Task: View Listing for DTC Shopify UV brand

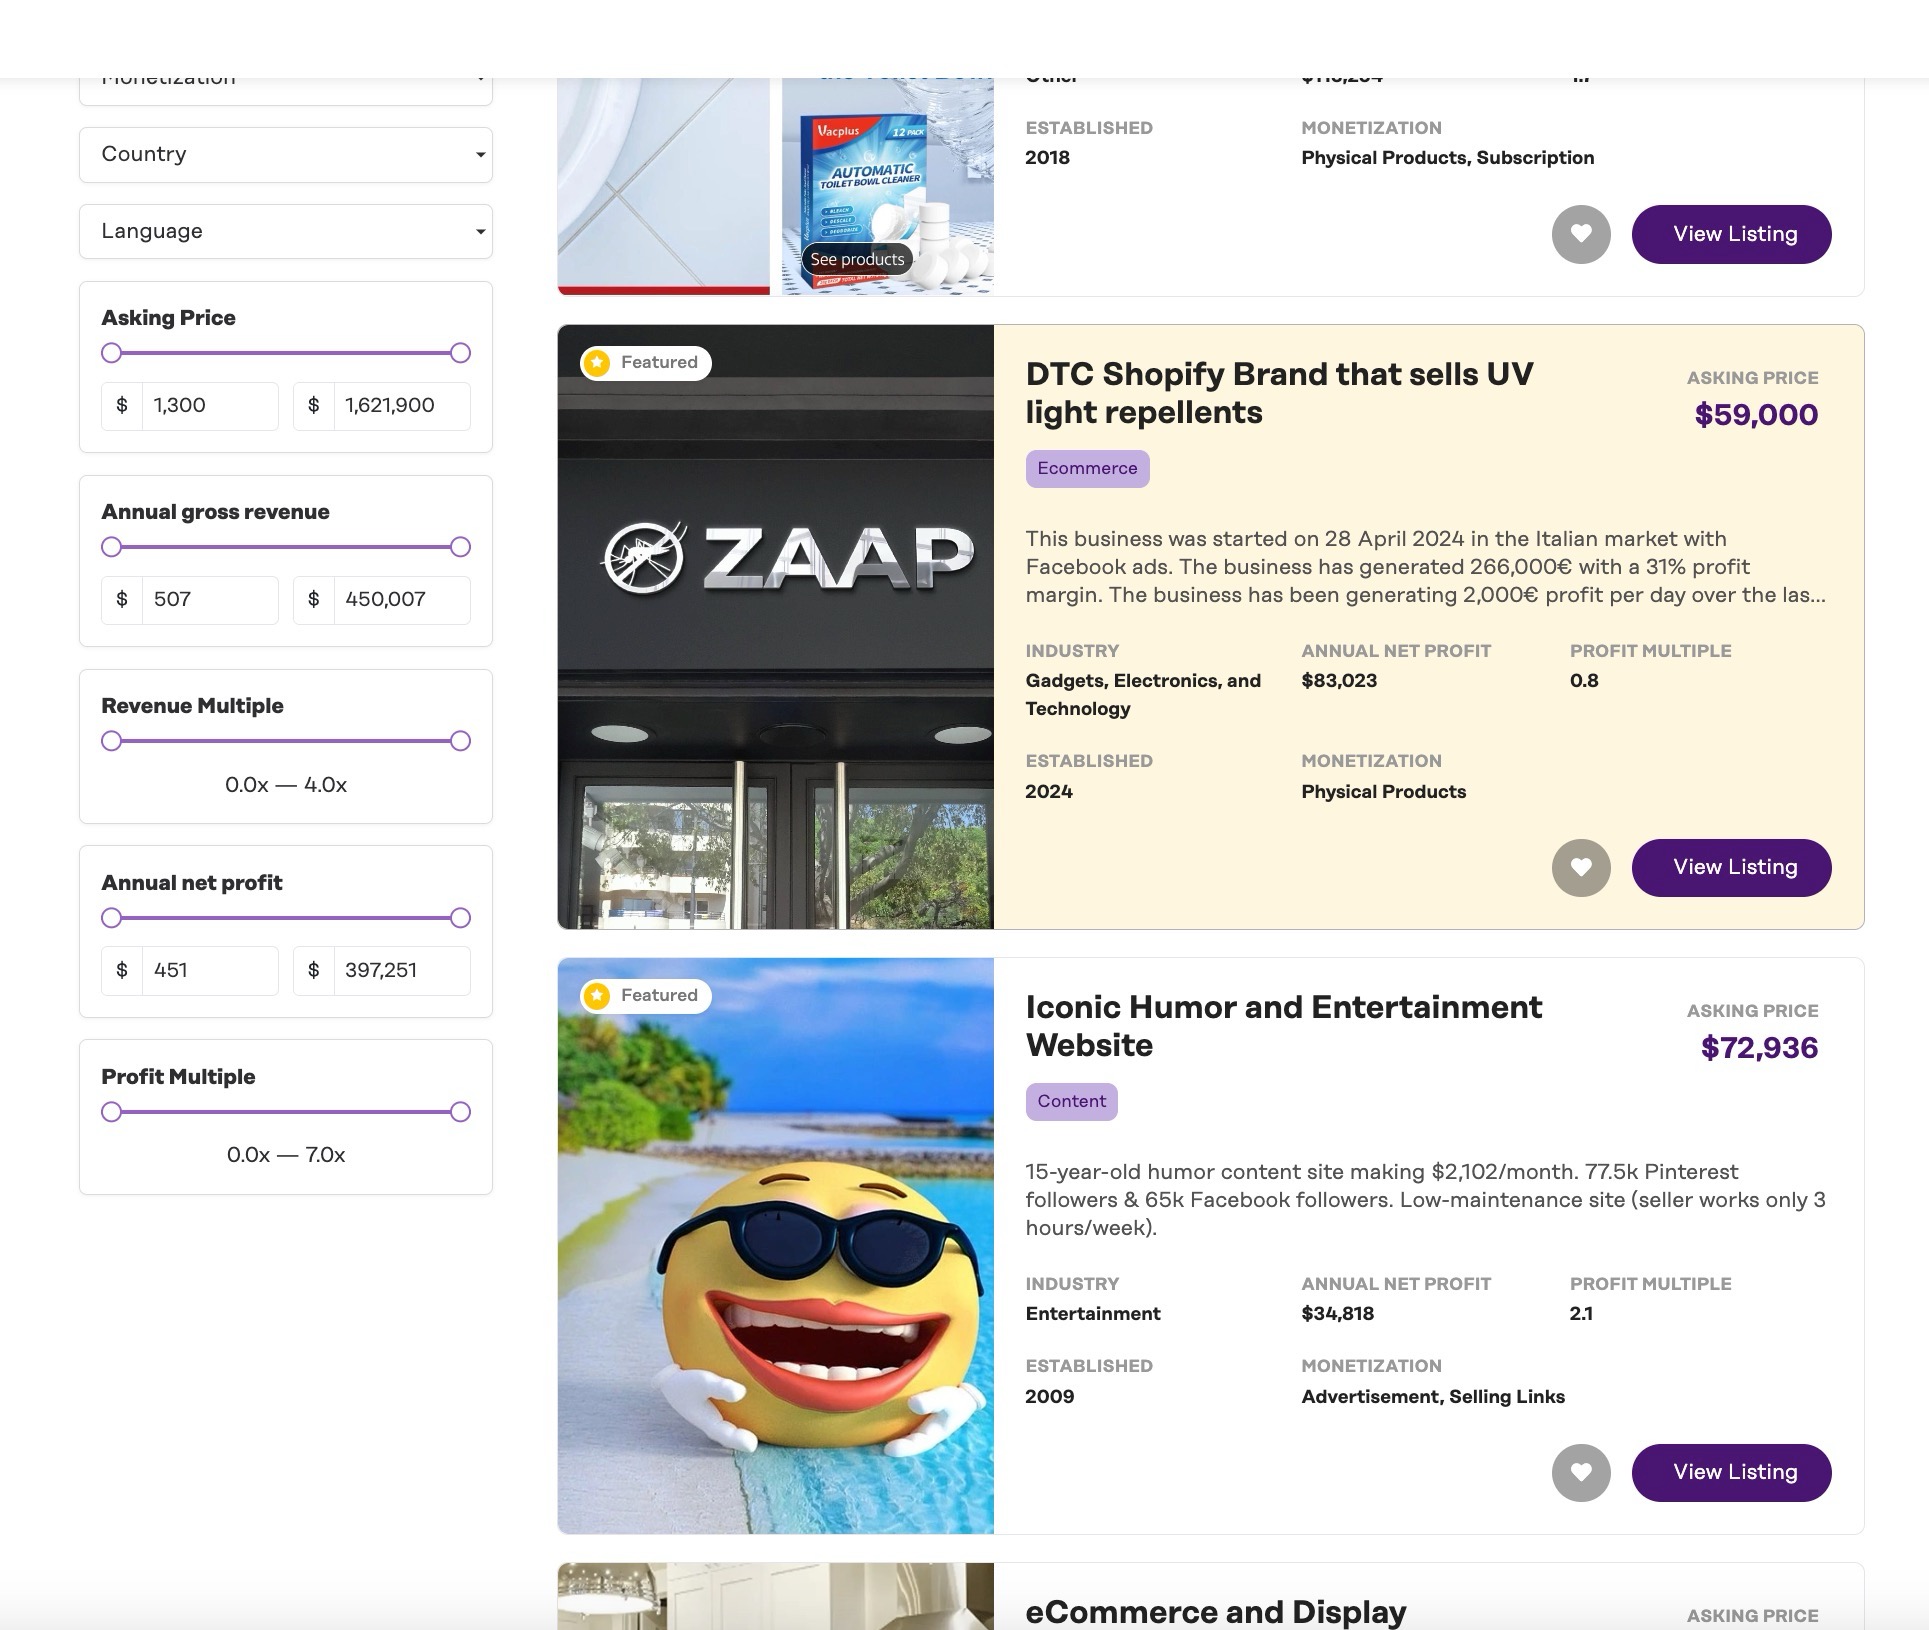Action: tap(1731, 867)
